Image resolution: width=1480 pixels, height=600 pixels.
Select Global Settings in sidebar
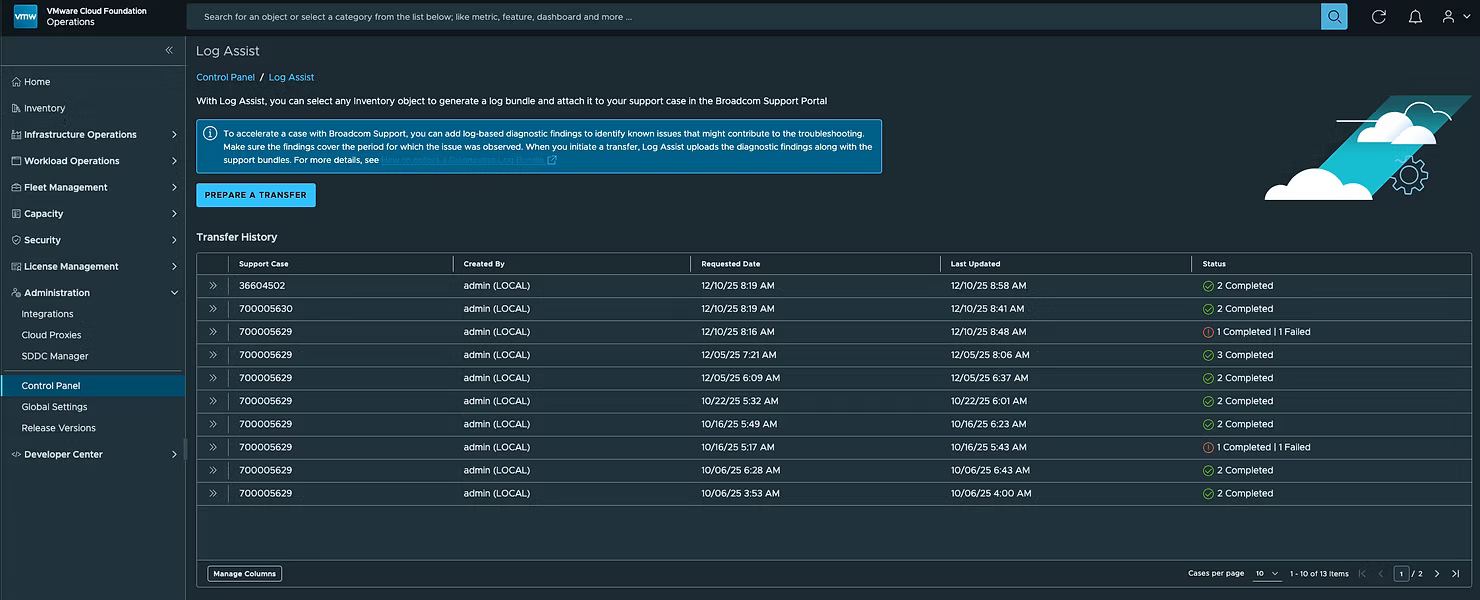[x=54, y=407]
